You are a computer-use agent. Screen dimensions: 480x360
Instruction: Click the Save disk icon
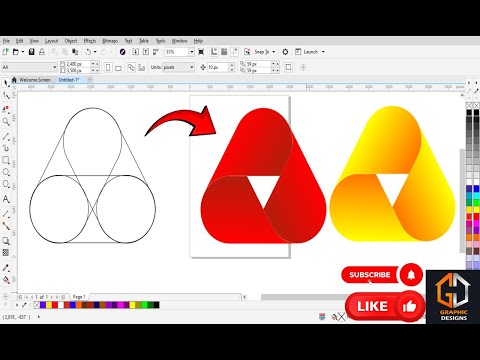(x=32, y=52)
